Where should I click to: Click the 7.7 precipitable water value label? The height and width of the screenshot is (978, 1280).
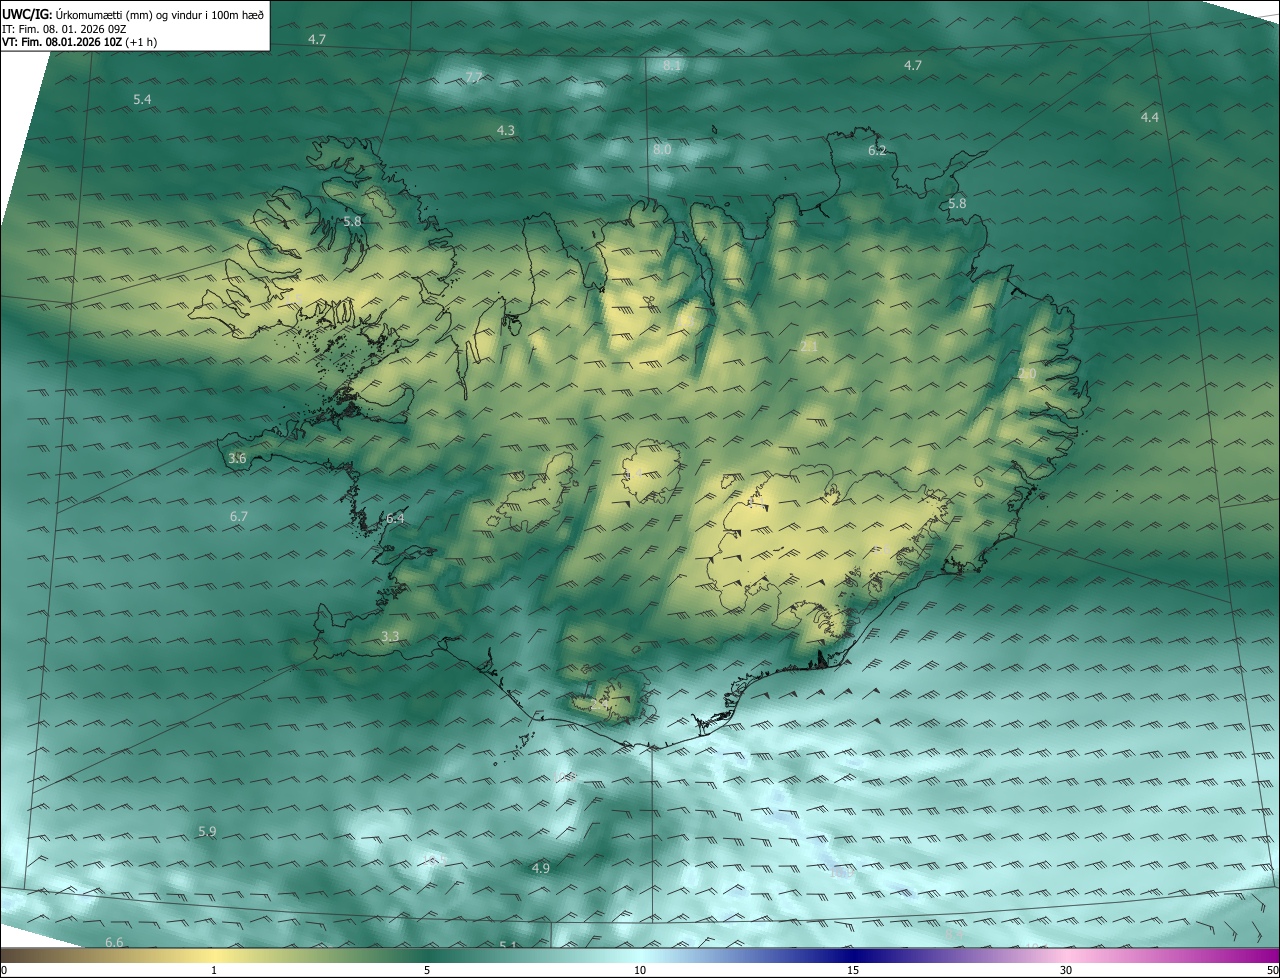point(474,77)
